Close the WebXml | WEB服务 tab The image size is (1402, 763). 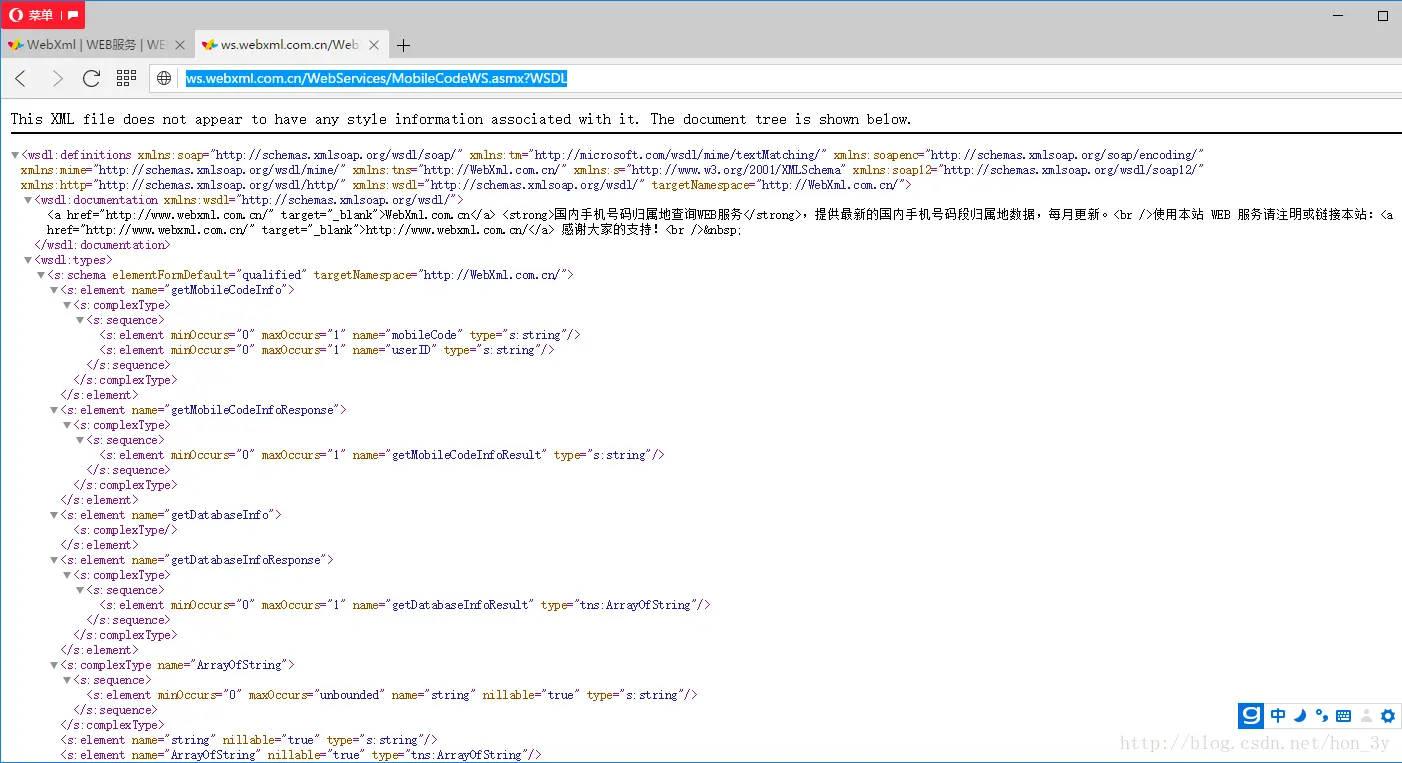coord(180,45)
